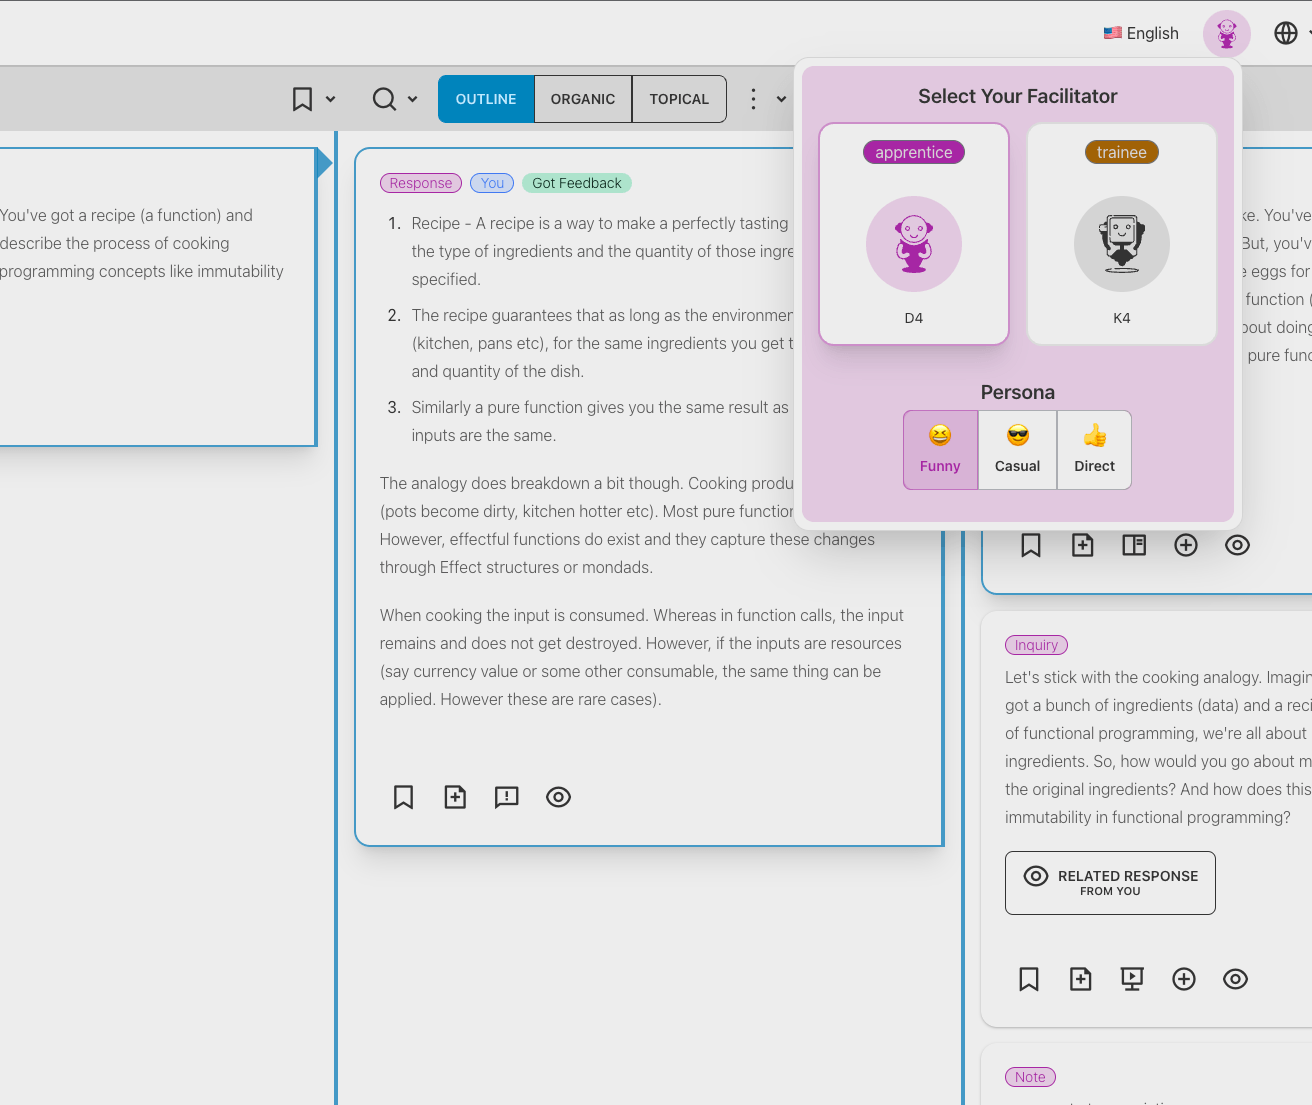Click the globe icon in the header
Image resolution: width=1312 pixels, height=1105 pixels.
(x=1285, y=33)
